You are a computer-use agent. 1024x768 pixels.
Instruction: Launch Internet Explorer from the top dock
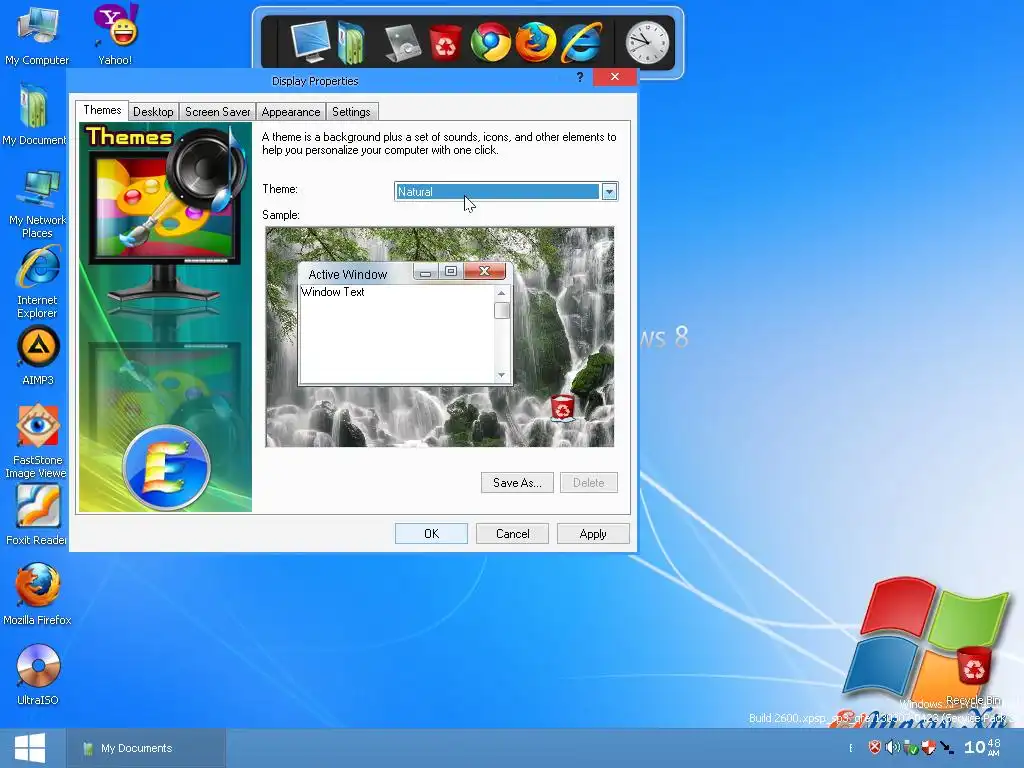[x=581, y=42]
